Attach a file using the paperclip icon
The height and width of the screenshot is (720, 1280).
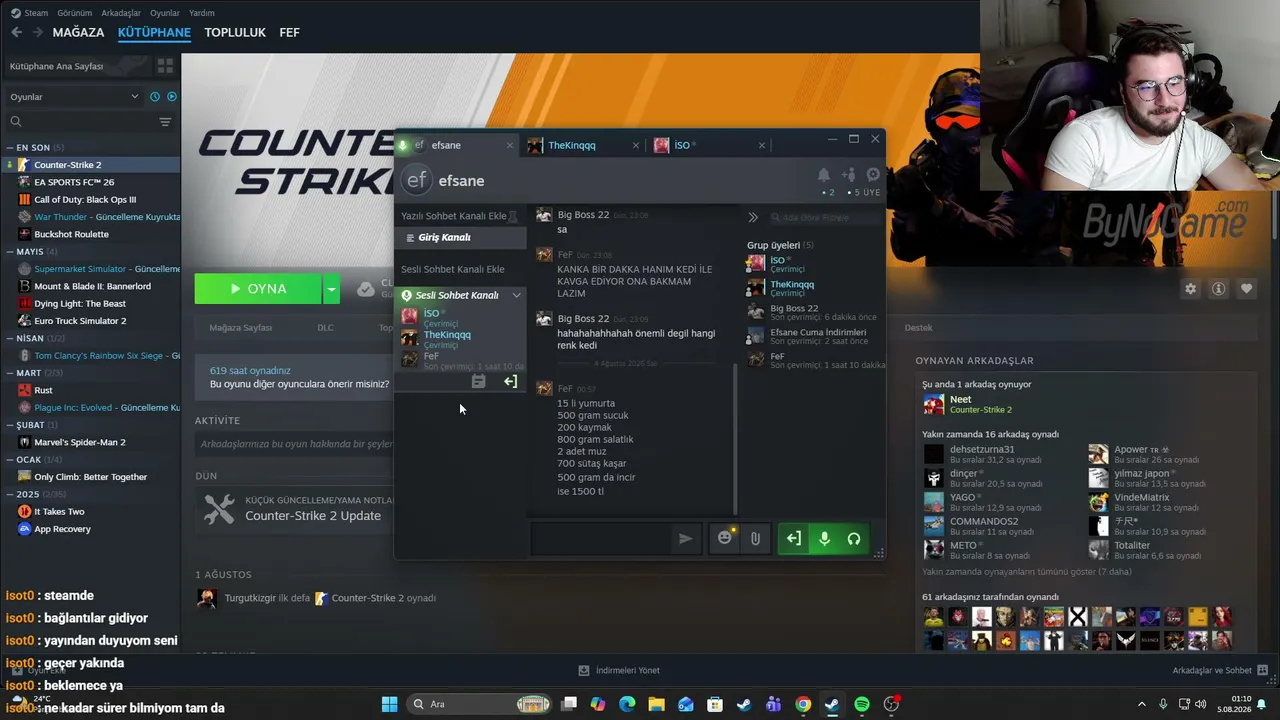[x=755, y=539]
